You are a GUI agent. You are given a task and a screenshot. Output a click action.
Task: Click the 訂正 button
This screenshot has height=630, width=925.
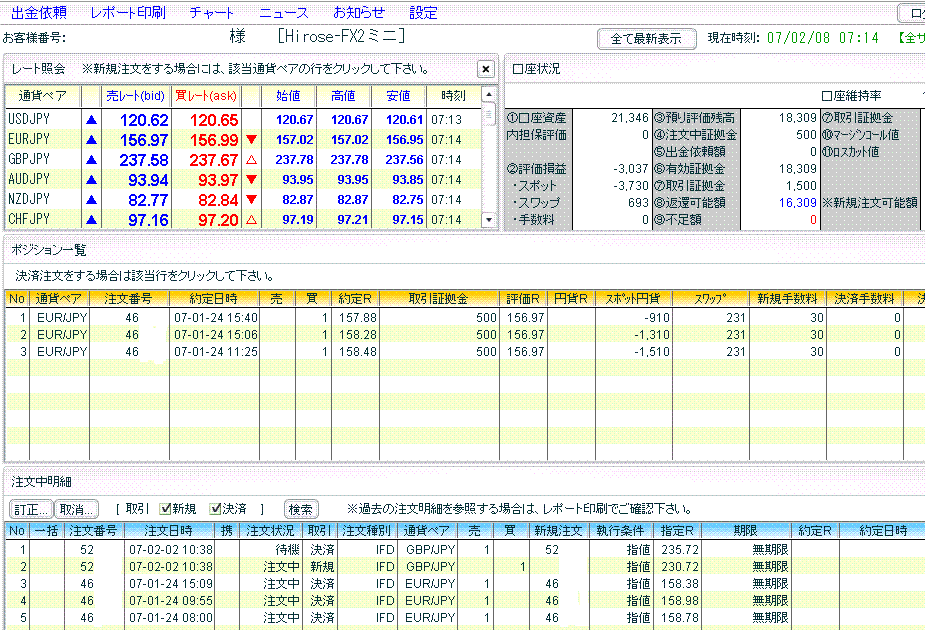tap(31, 509)
